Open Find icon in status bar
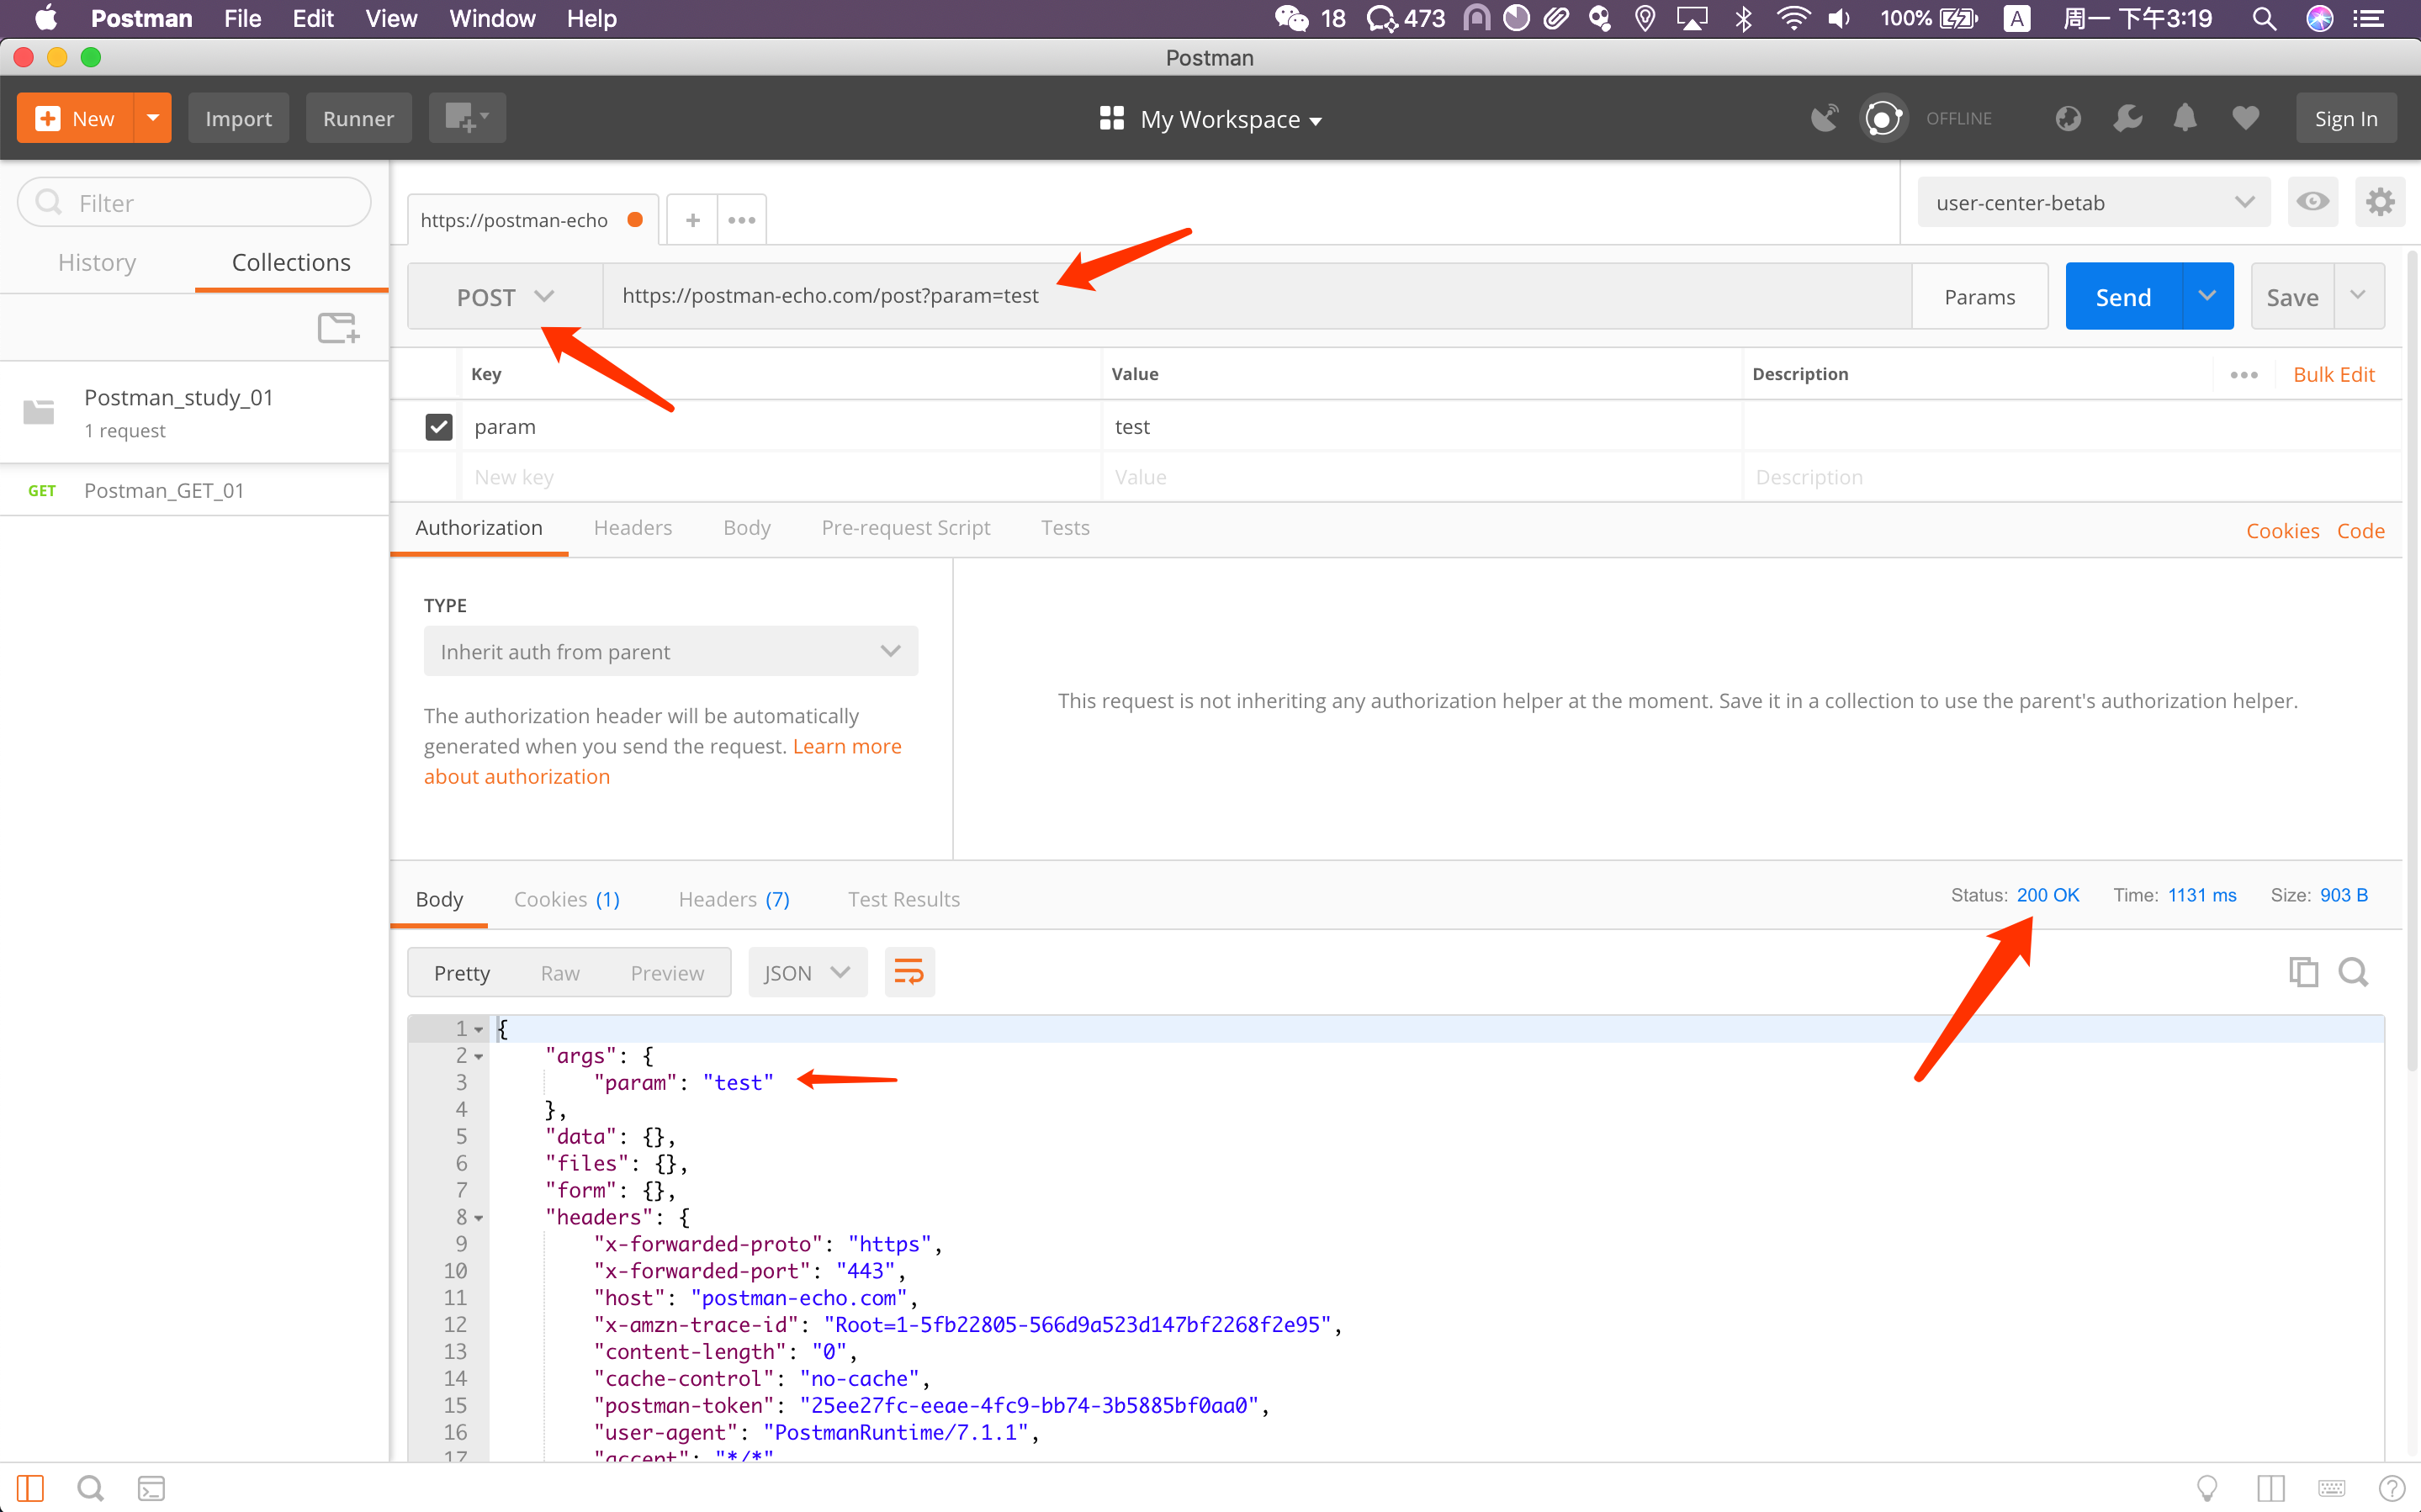Viewport: 2421px width, 1512px height. point(90,1488)
